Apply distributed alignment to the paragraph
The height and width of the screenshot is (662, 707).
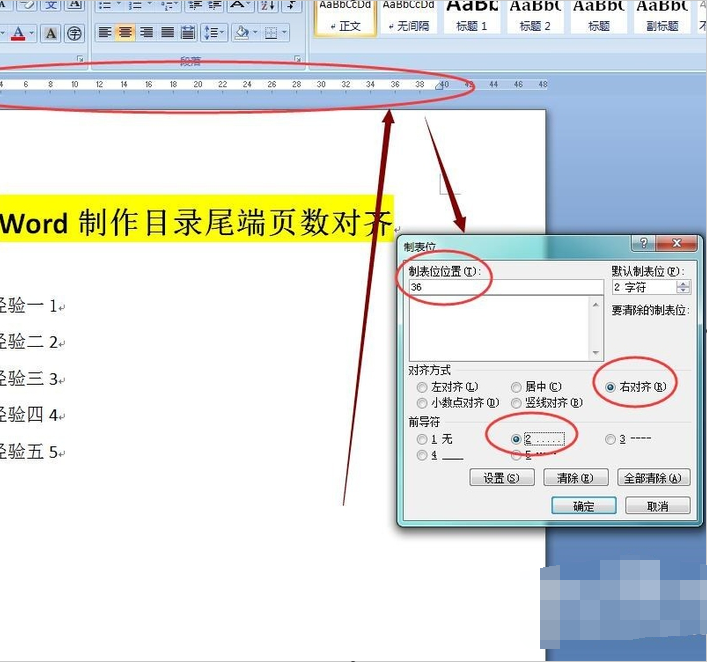click(x=188, y=32)
